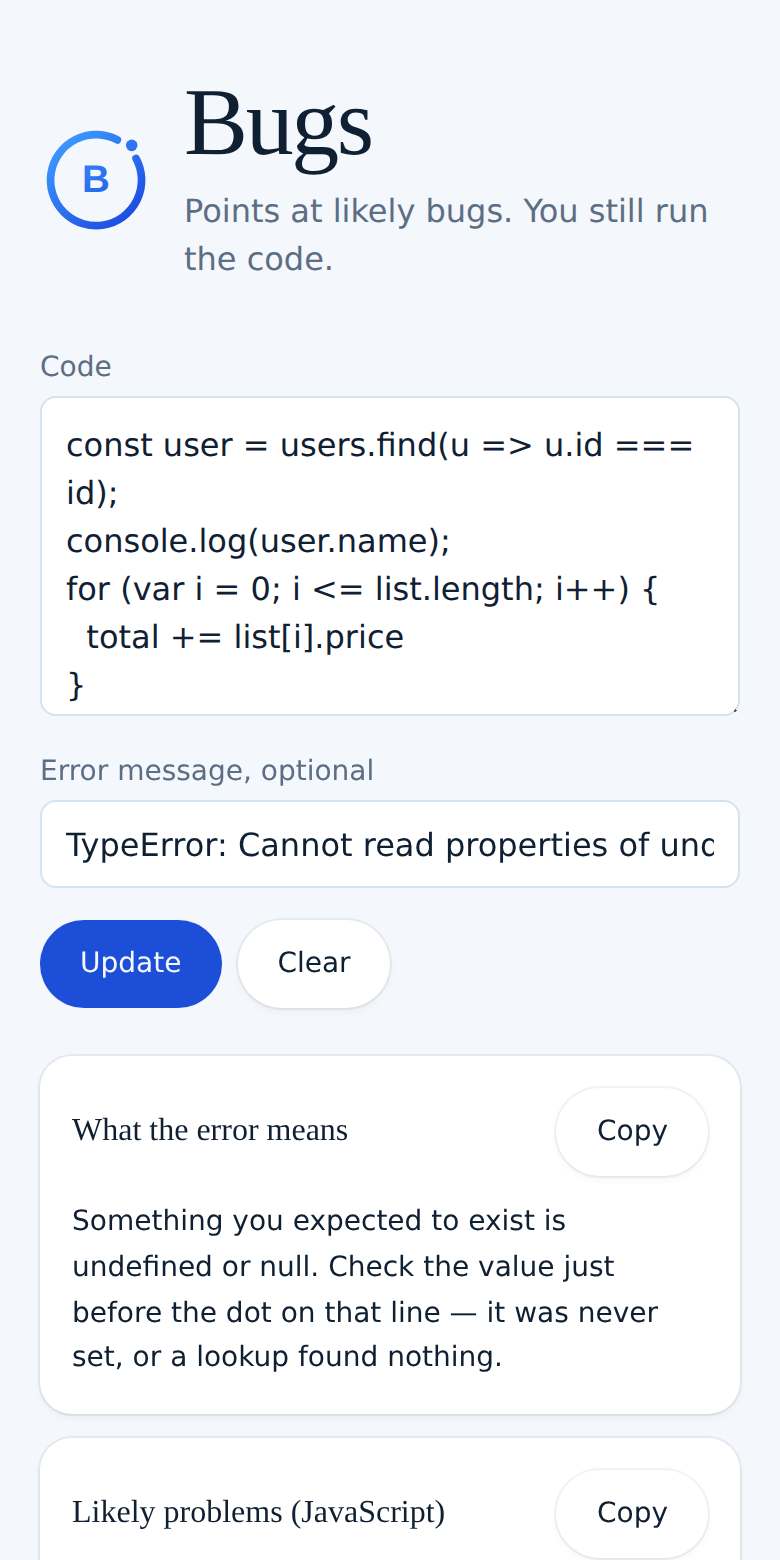This screenshot has height=1560, width=780.
Task: Click the 'Likely problems (JavaScript)' heading
Action: [x=258, y=1512]
